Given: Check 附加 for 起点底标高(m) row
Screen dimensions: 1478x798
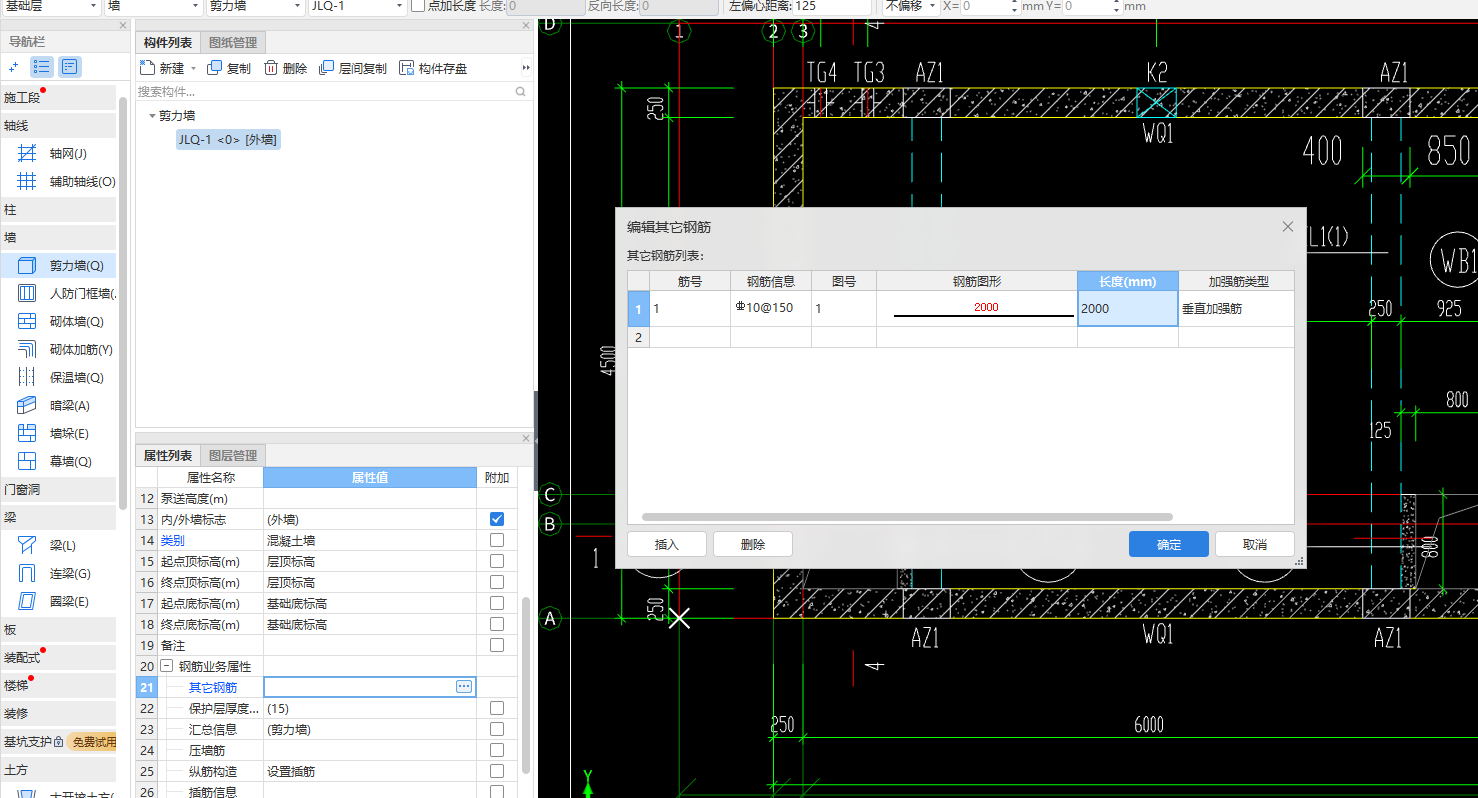Looking at the screenshot, I should [497, 603].
